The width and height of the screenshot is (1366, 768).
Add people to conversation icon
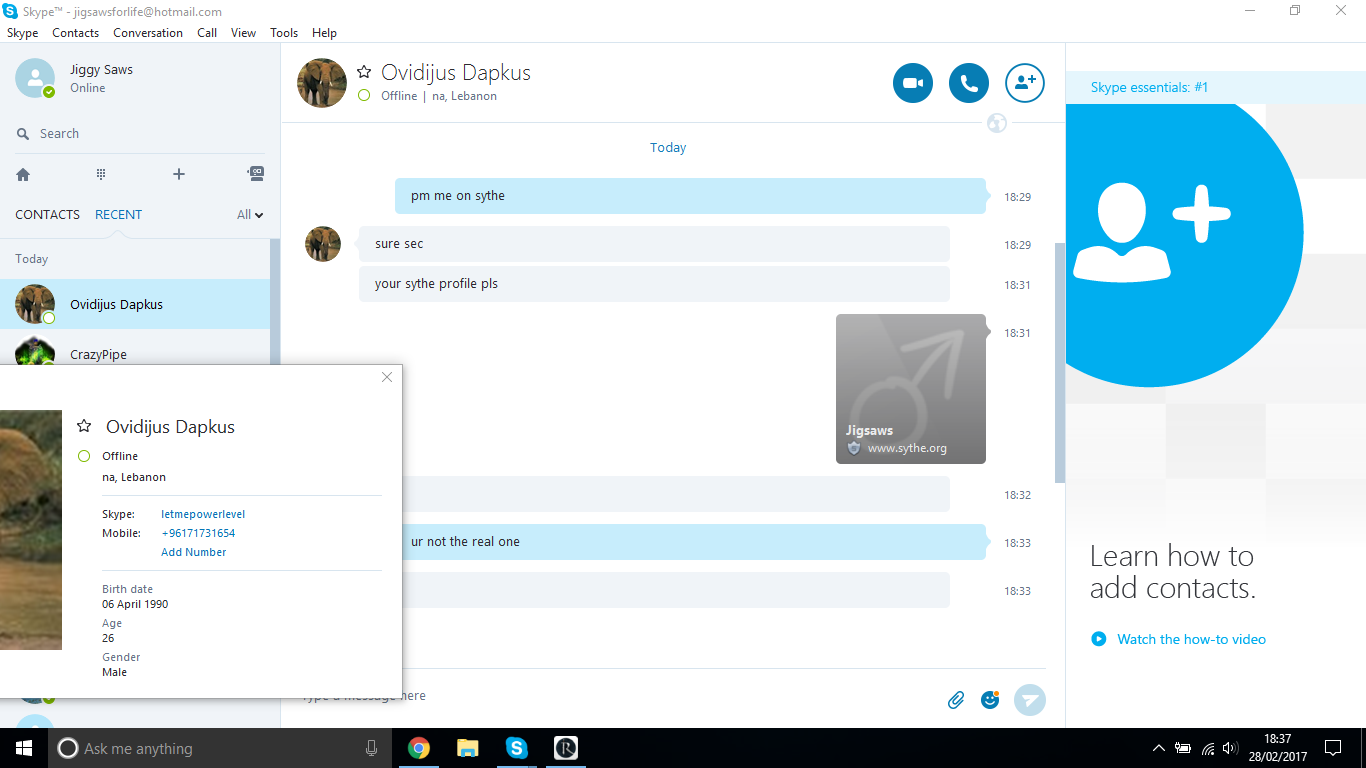1025,83
